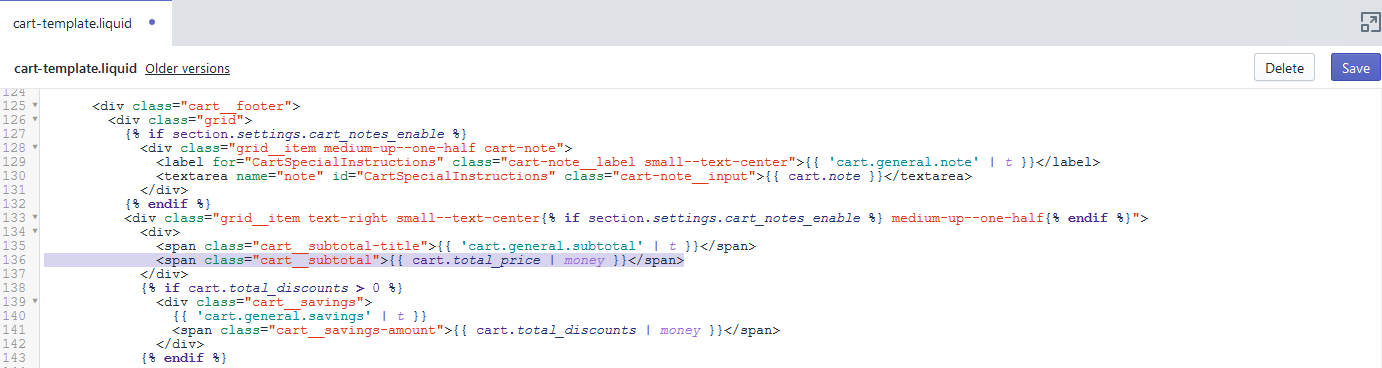
Task: Select line number 129 in the gutter
Action: pyautogui.click(x=15, y=161)
